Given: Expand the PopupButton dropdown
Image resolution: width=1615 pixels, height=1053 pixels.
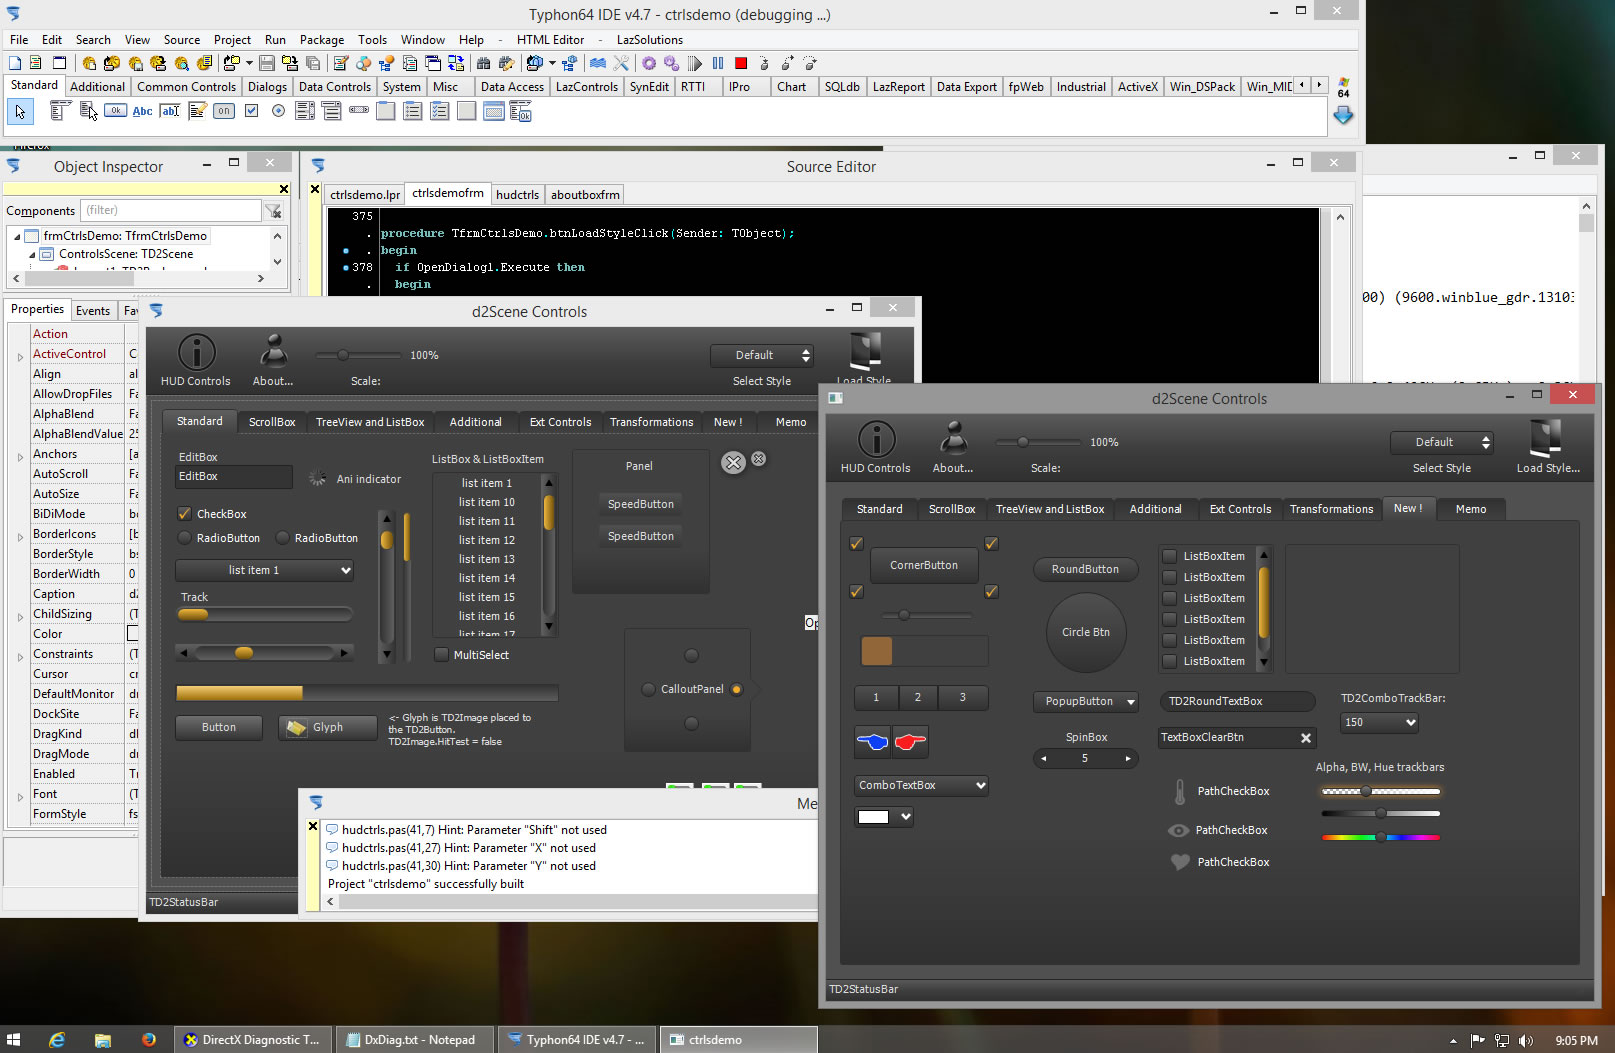Looking at the screenshot, I should coord(1131,702).
